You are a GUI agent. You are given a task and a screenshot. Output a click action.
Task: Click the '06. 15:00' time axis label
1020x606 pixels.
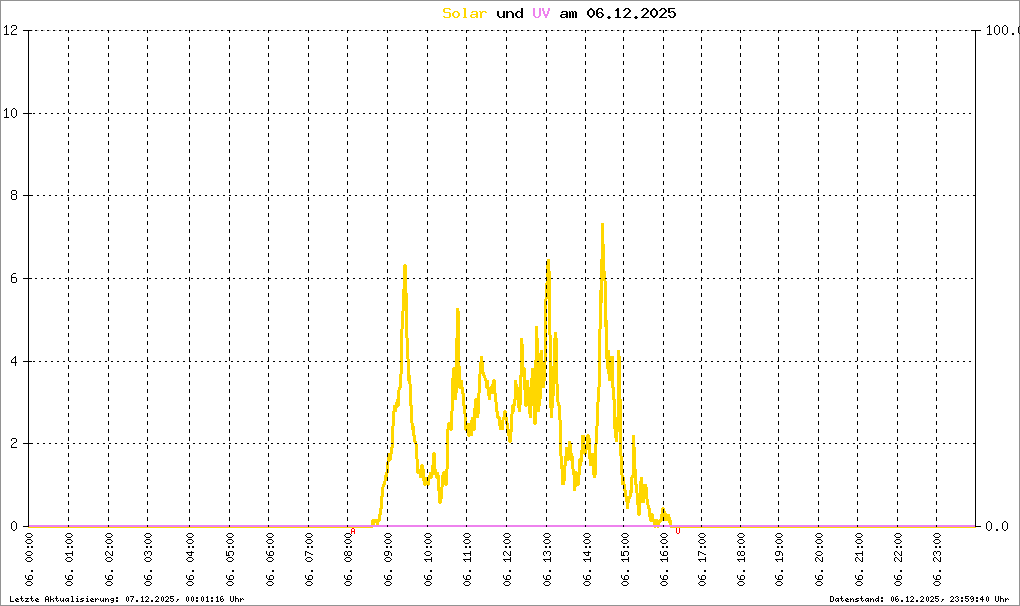[x=624, y=560]
